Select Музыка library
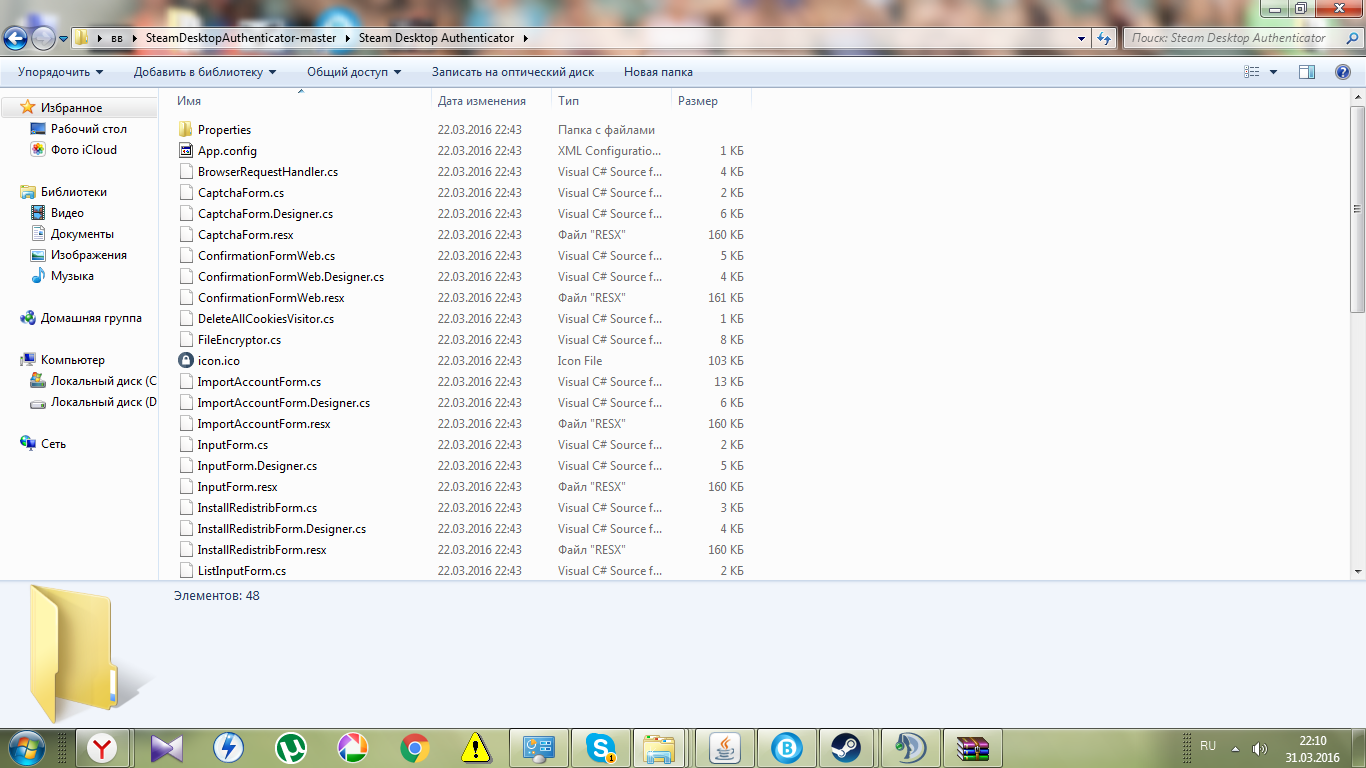The width and height of the screenshot is (1366, 768). pos(72,276)
